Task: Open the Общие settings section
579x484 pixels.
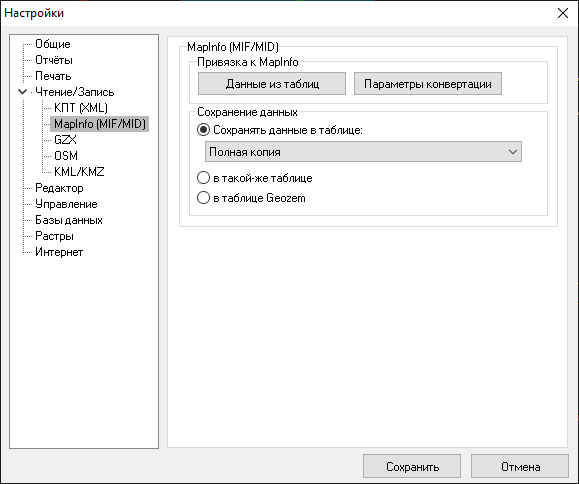Action: point(53,44)
